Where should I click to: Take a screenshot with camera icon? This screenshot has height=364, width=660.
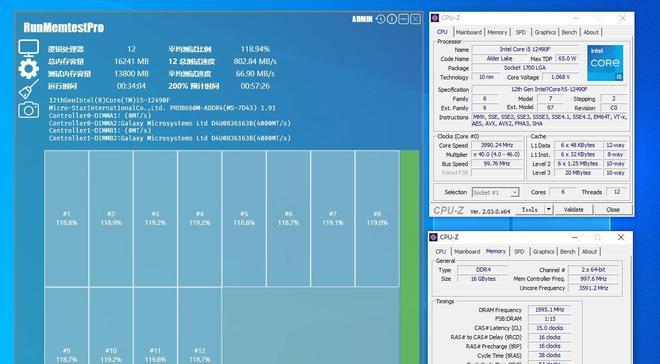[x=29, y=110]
